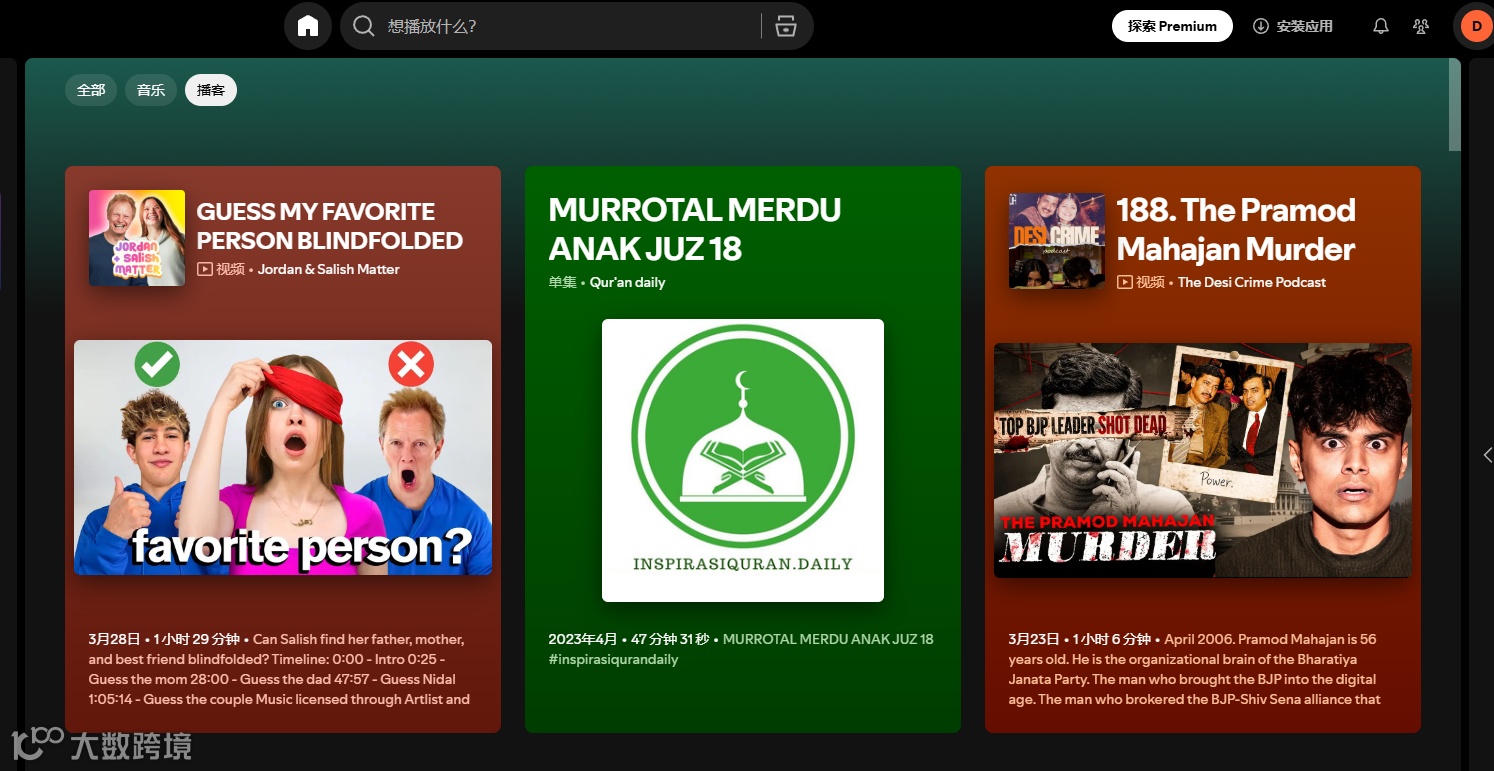
Task: Expand the right sidebar chevron
Action: [x=1487, y=455]
